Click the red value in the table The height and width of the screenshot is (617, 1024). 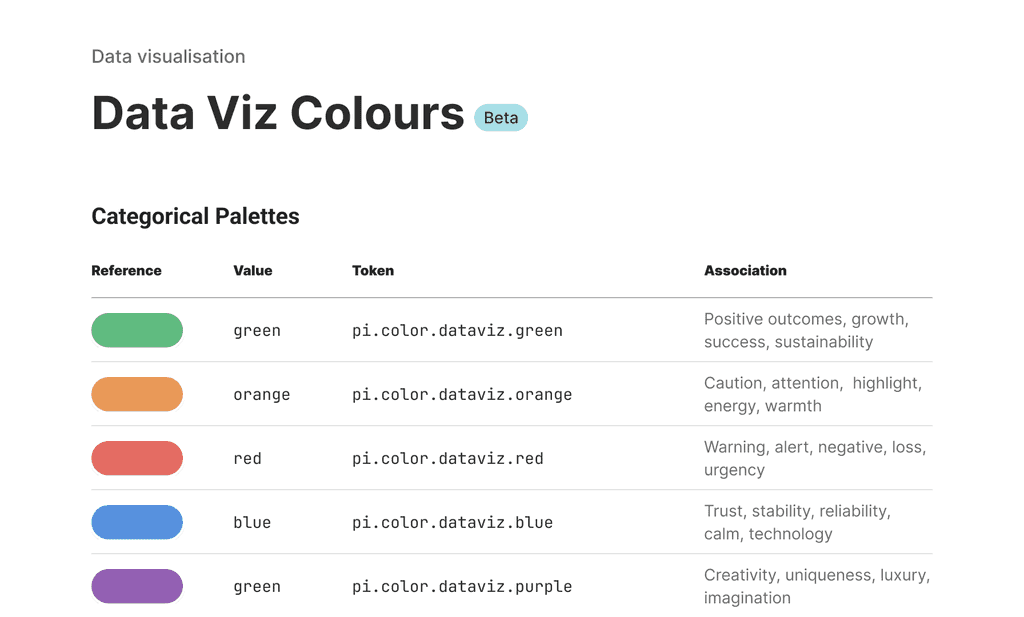pos(247,458)
